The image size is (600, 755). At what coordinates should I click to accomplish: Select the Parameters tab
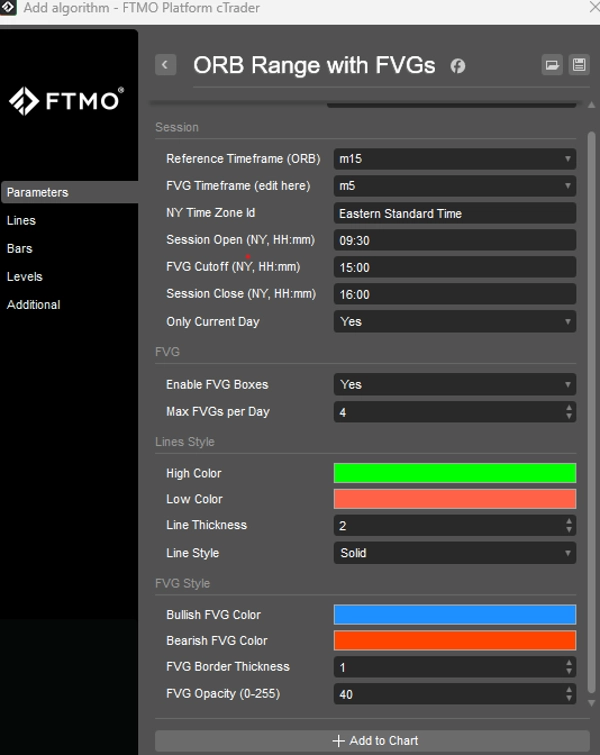pos(69,192)
